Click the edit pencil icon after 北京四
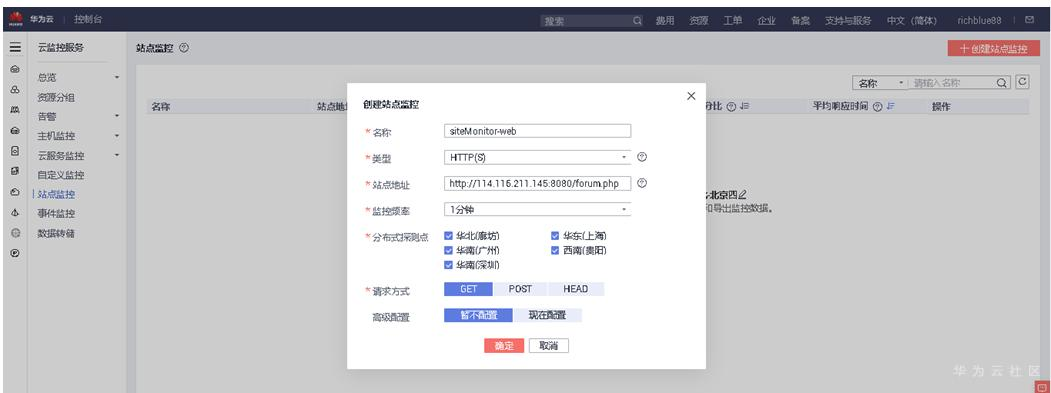The width and height of the screenshot is (1051, 393). pyautogui.click(x=742, y=194)
